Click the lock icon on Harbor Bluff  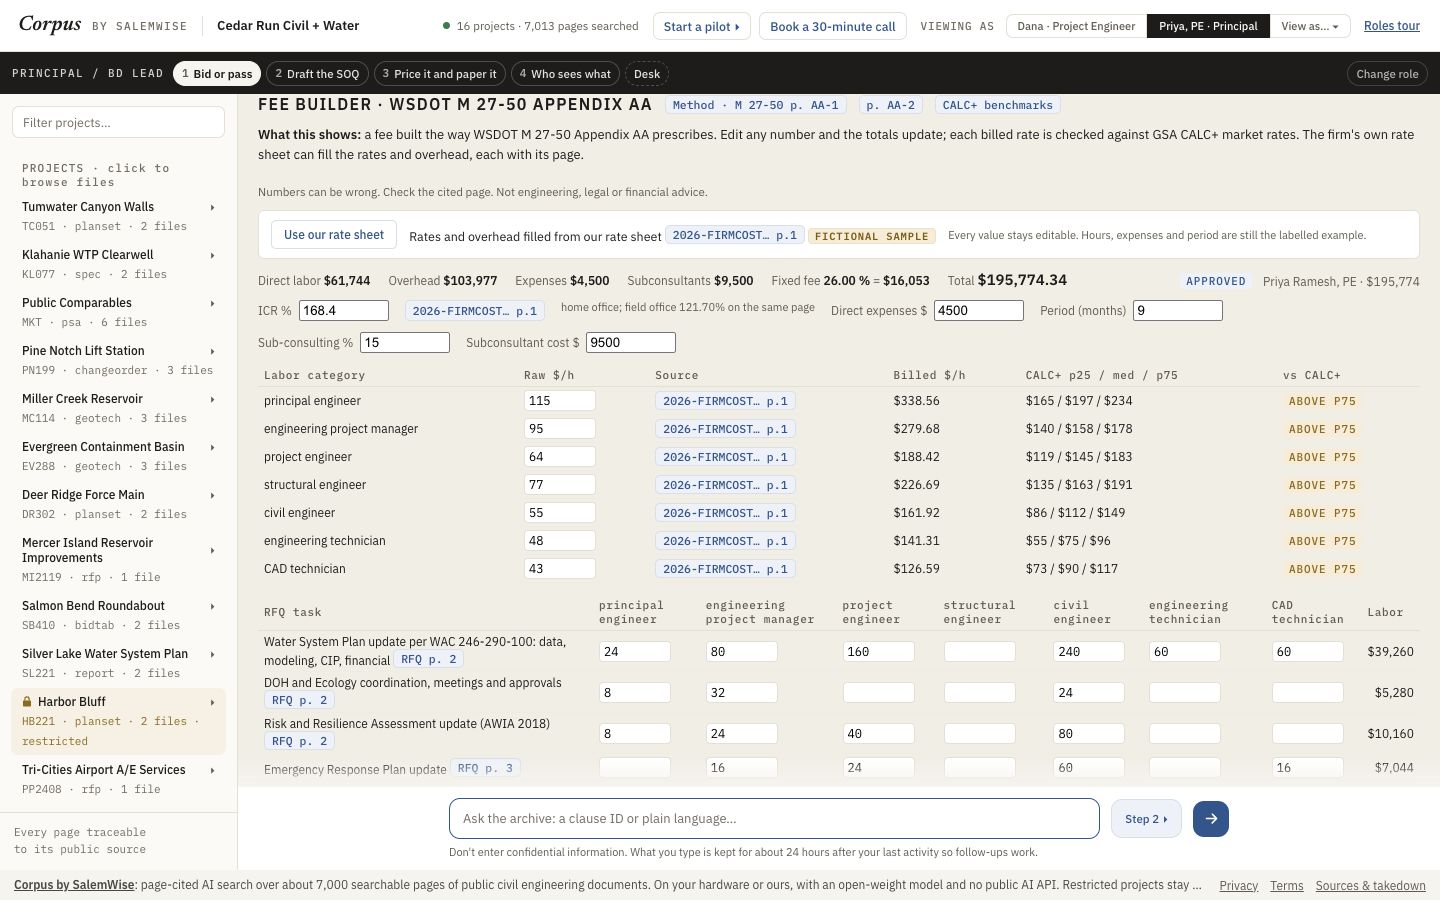(27, 702)
